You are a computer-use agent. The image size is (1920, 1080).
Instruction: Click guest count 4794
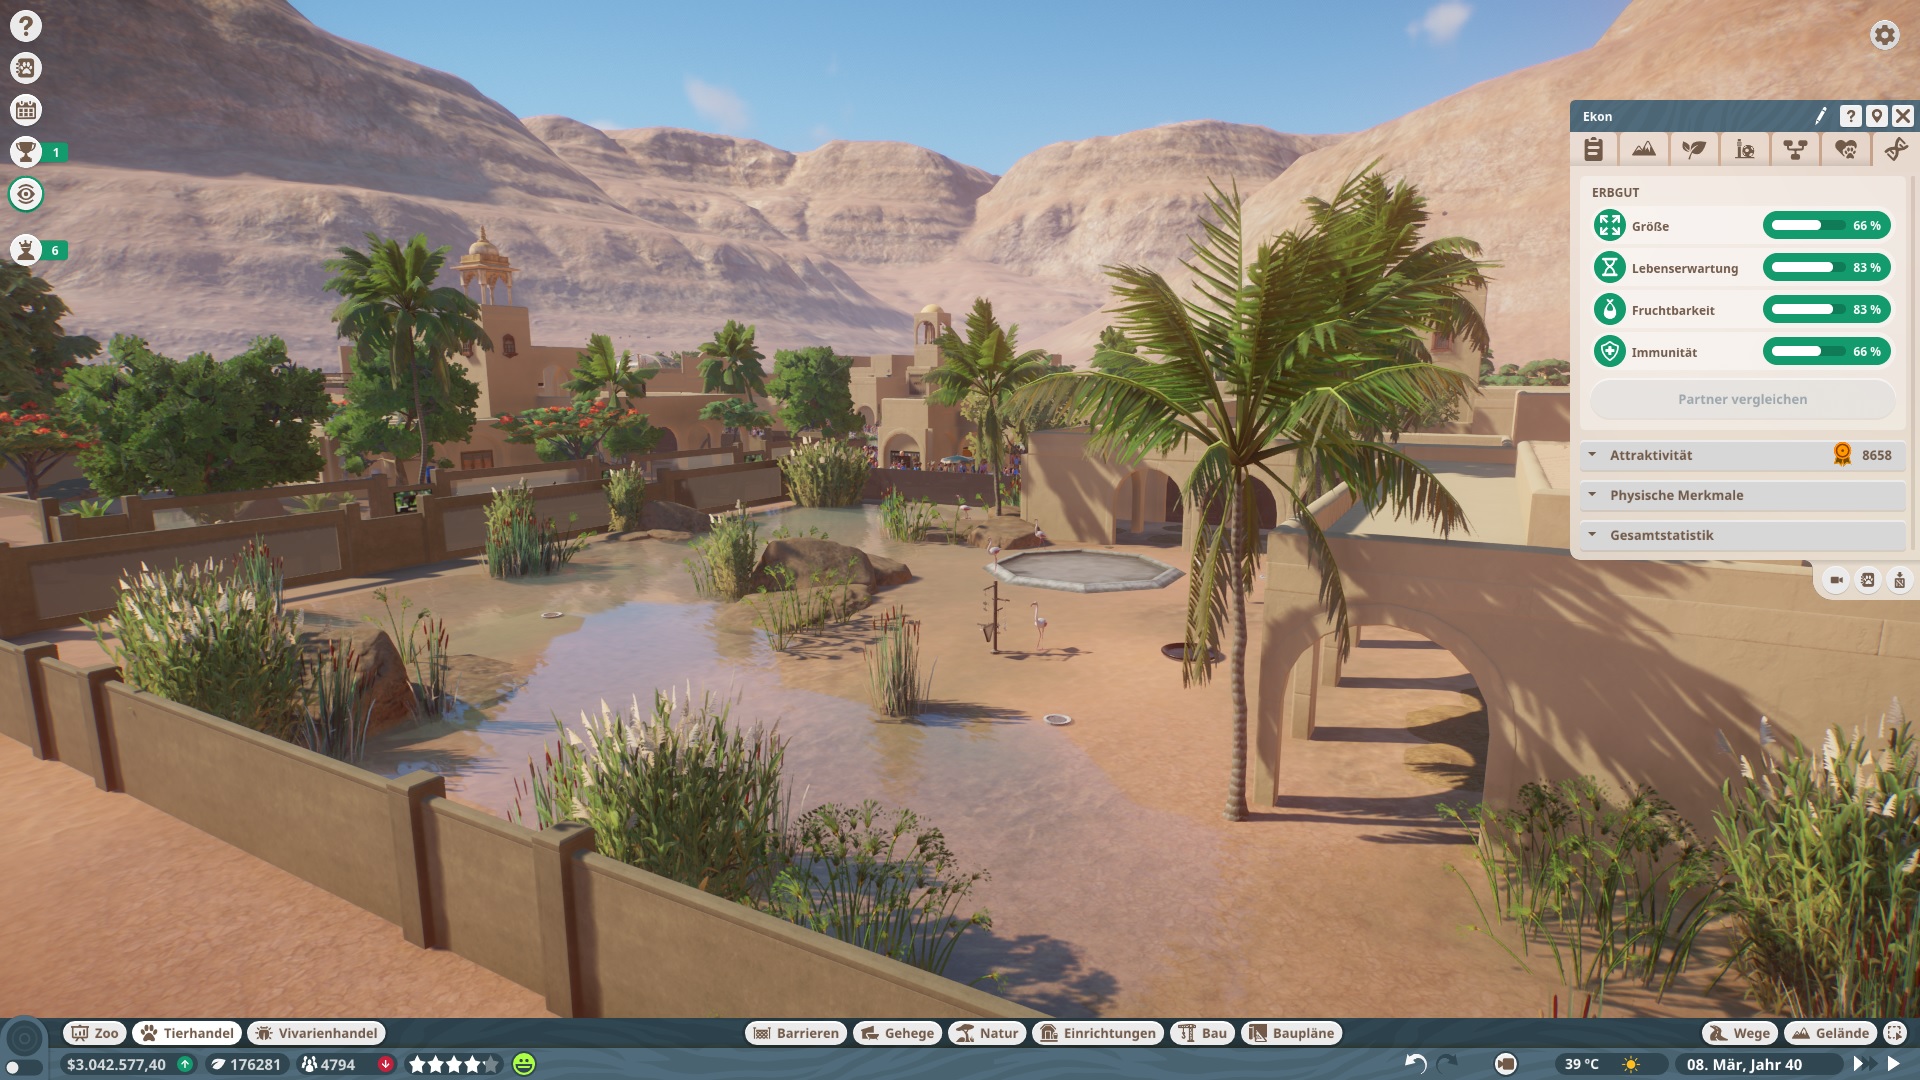329,1065
